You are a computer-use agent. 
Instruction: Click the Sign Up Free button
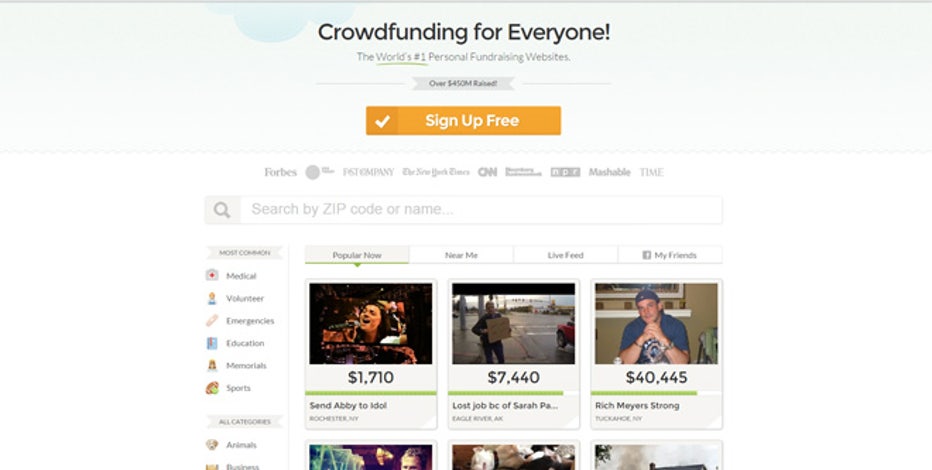(463, 121)
